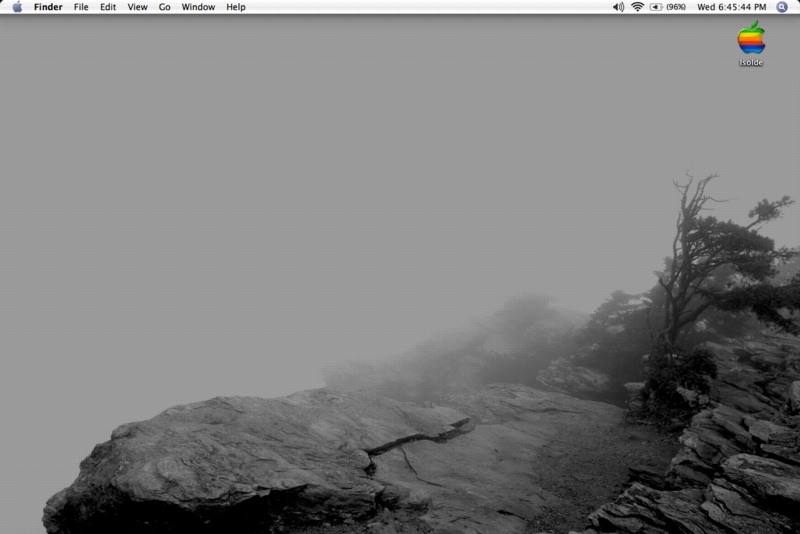The width and height of the screenshot is (800, 534).
Task: Click the battery status icon
Action: click(656, 7)
